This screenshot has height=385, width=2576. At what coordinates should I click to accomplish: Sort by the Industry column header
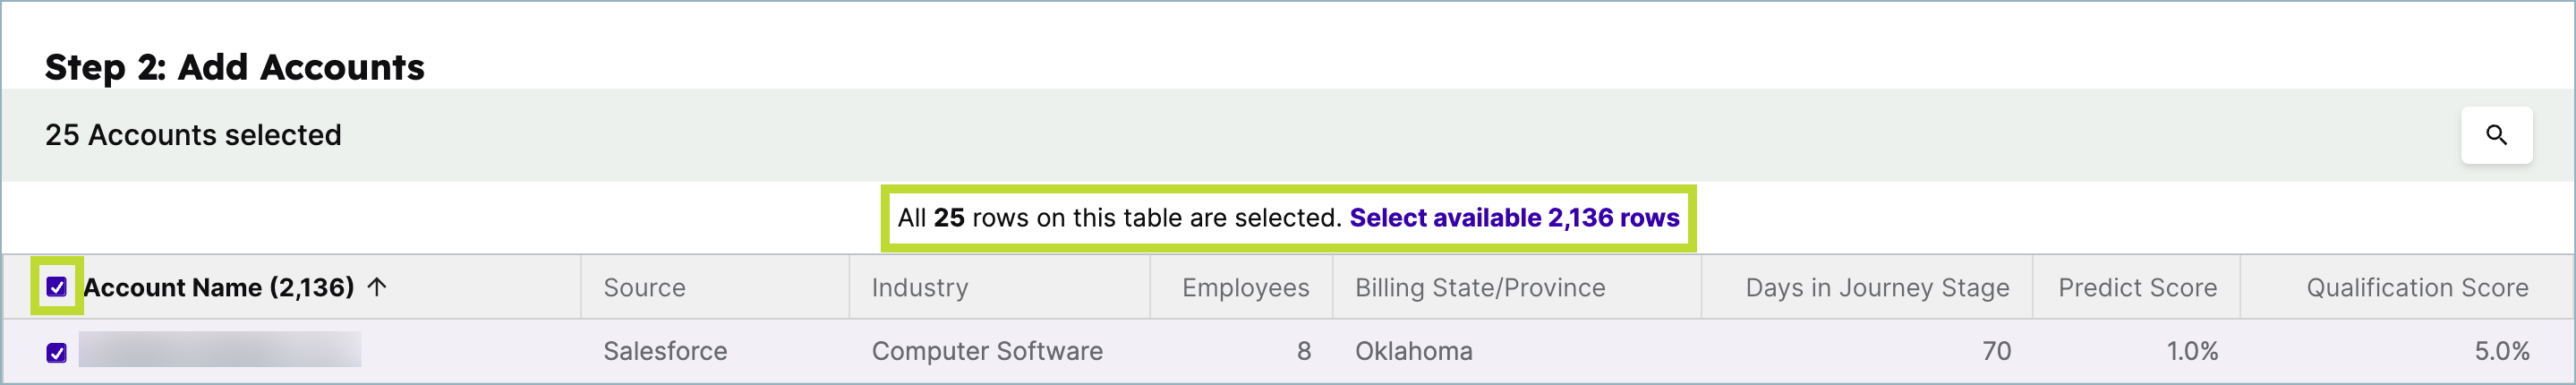pyautogui.click(x=920, y=288)
